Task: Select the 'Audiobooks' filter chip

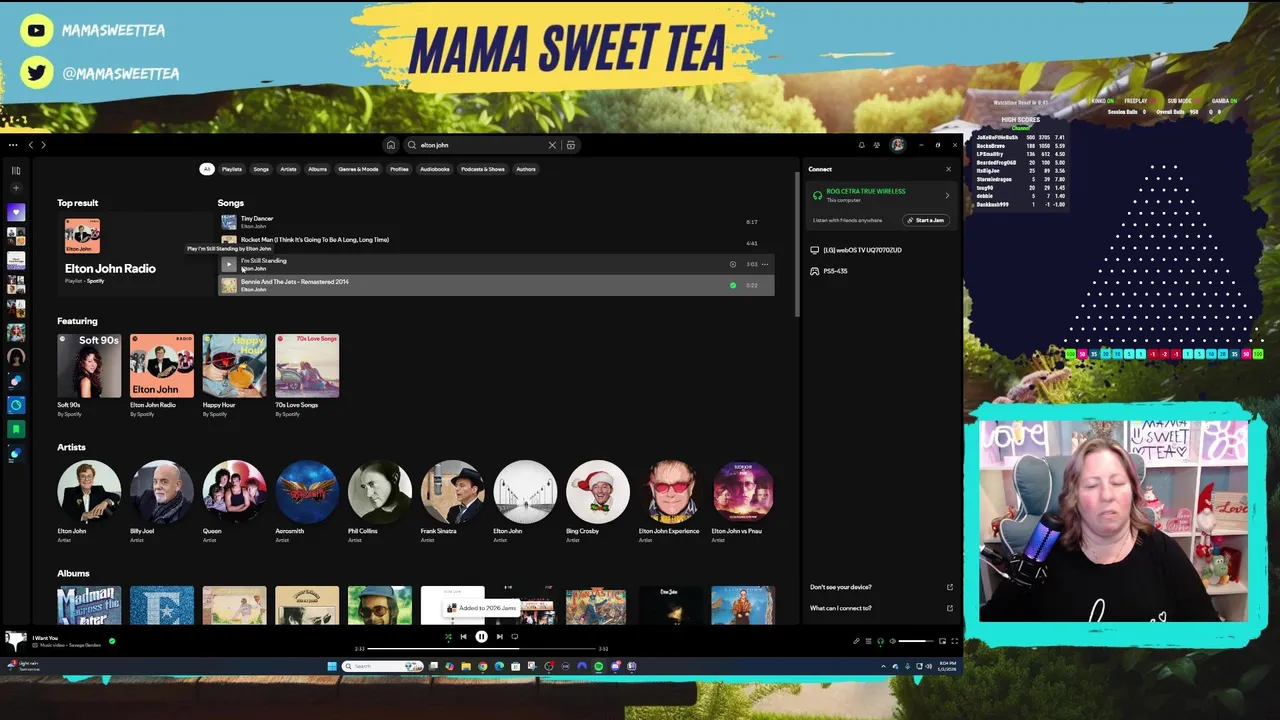Action: [435, 169]
